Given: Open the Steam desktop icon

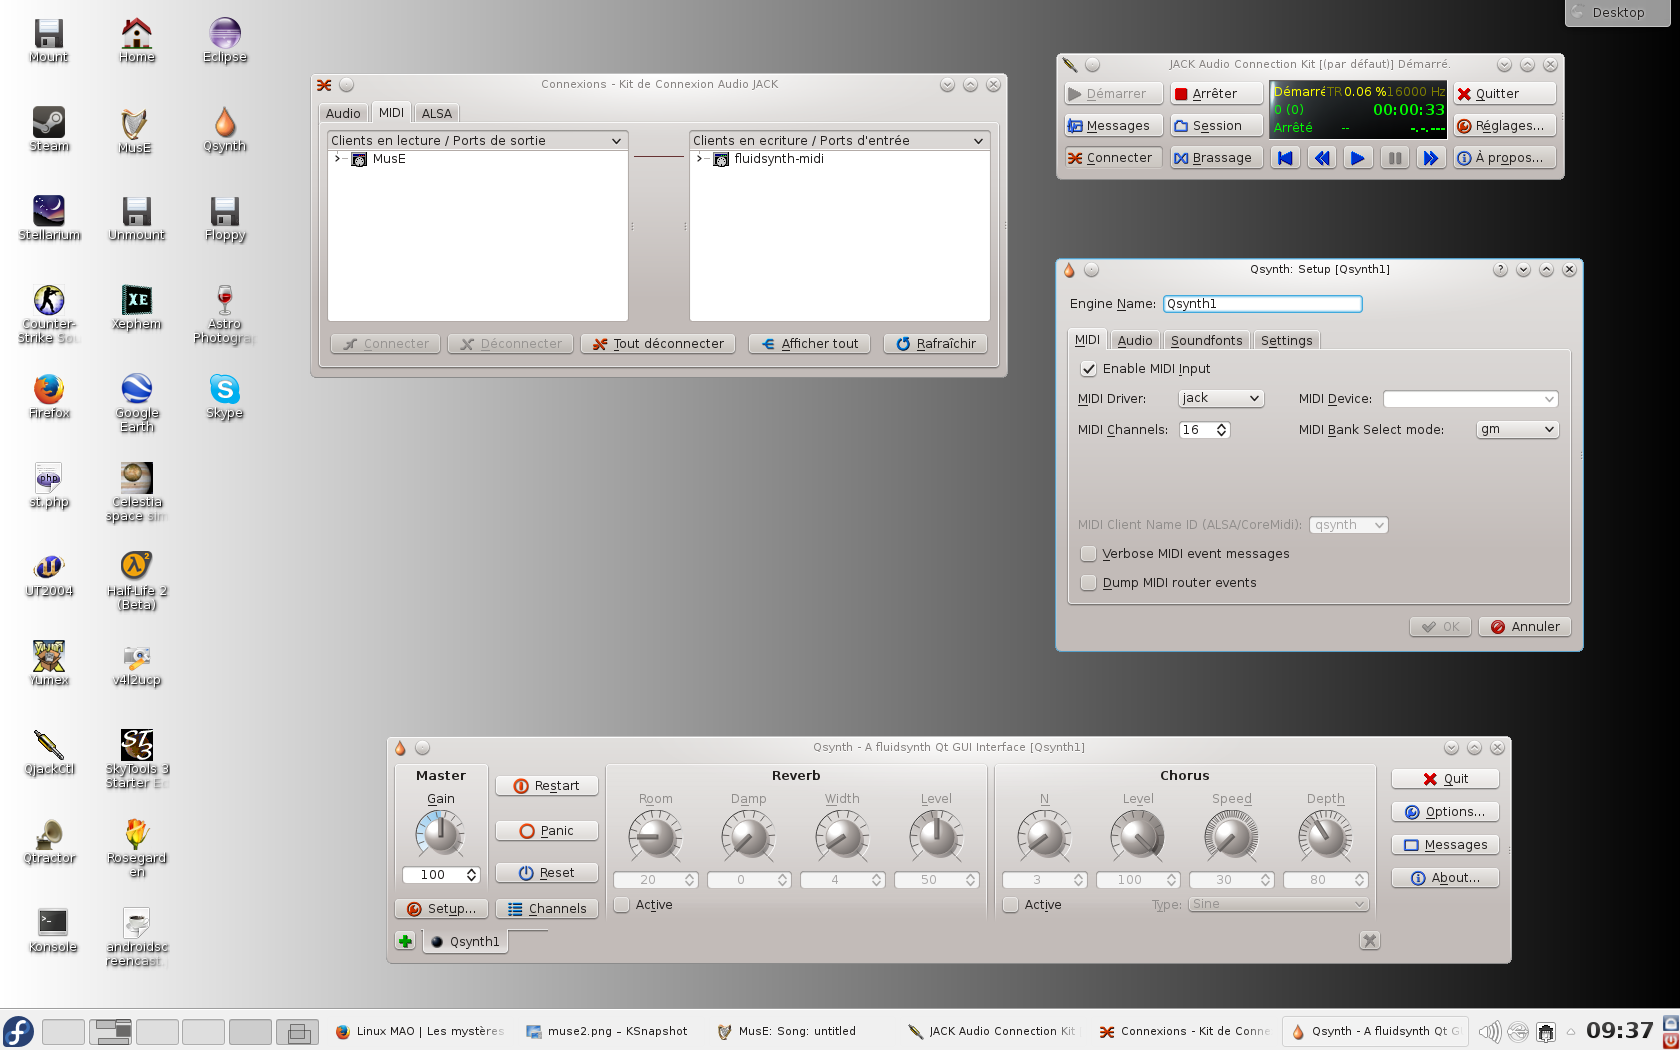Looking at the screenshot, I should click(49, 129).
